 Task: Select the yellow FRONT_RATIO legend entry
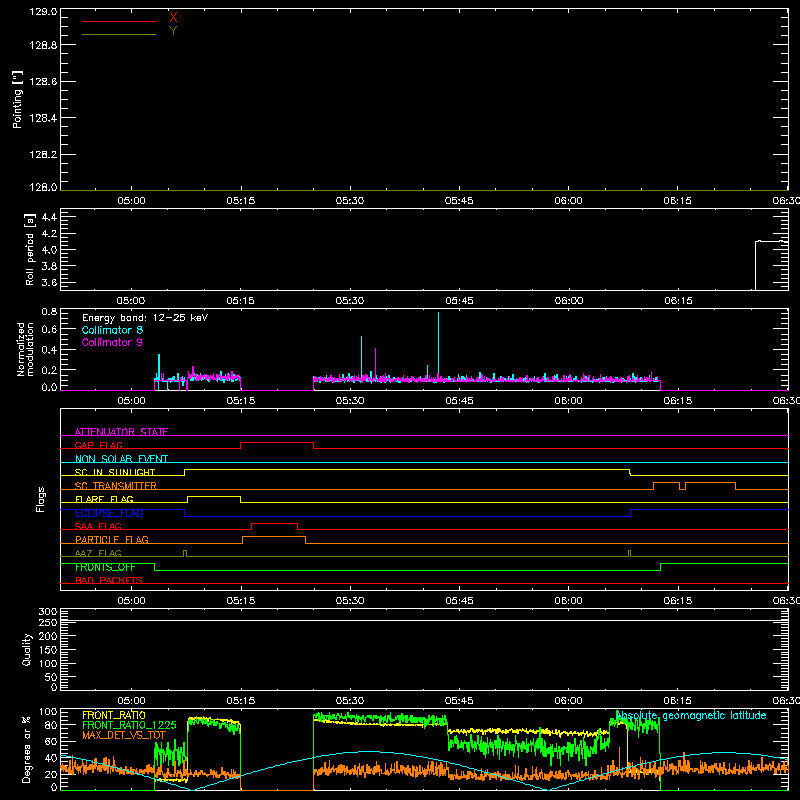point(114,715)
